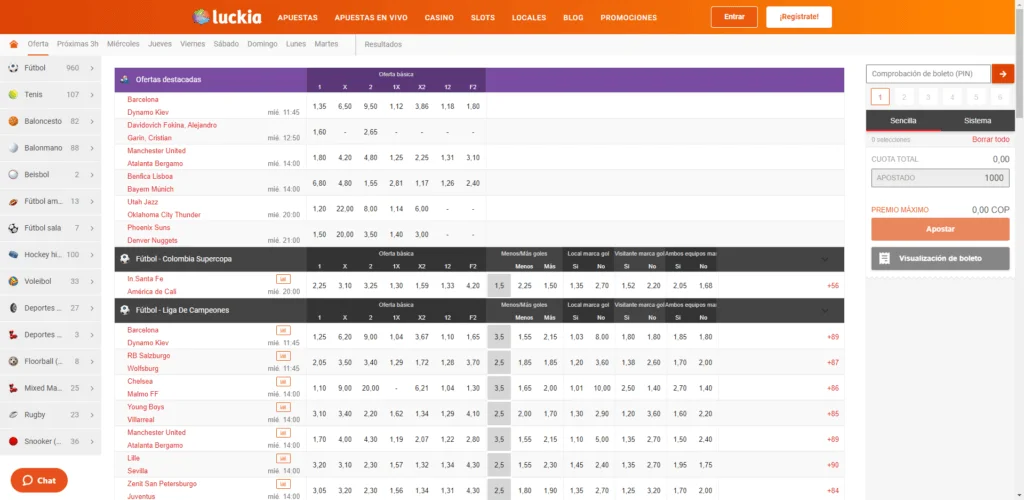Click the home icon in navigation bar
1024x500 pixels.
click(14, 44)
